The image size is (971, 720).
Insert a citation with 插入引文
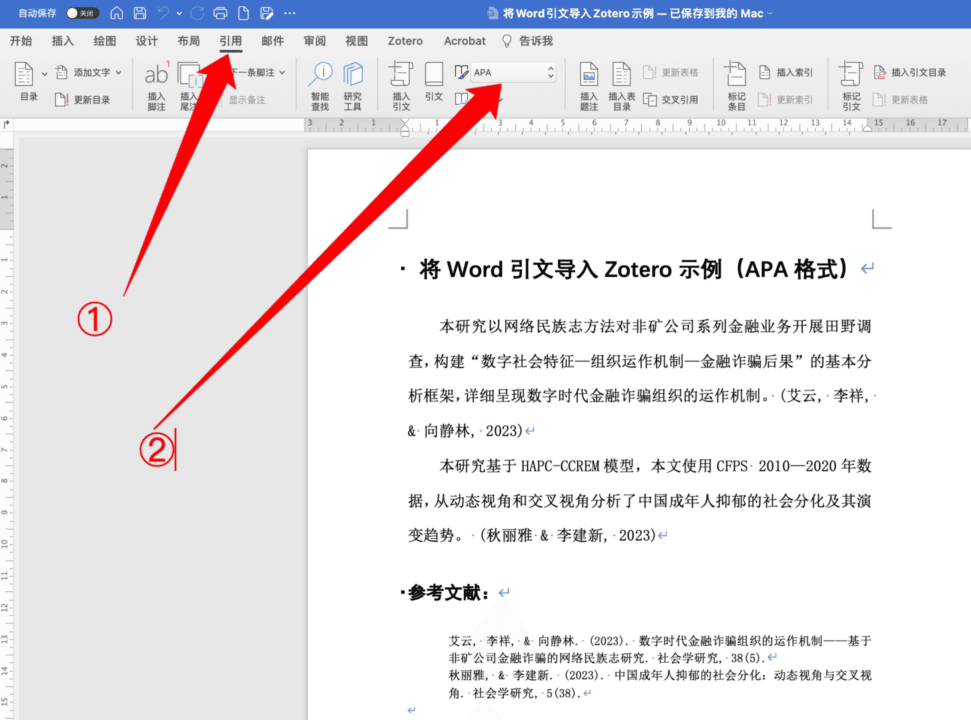pyautogui.click(x=399, y=85)
